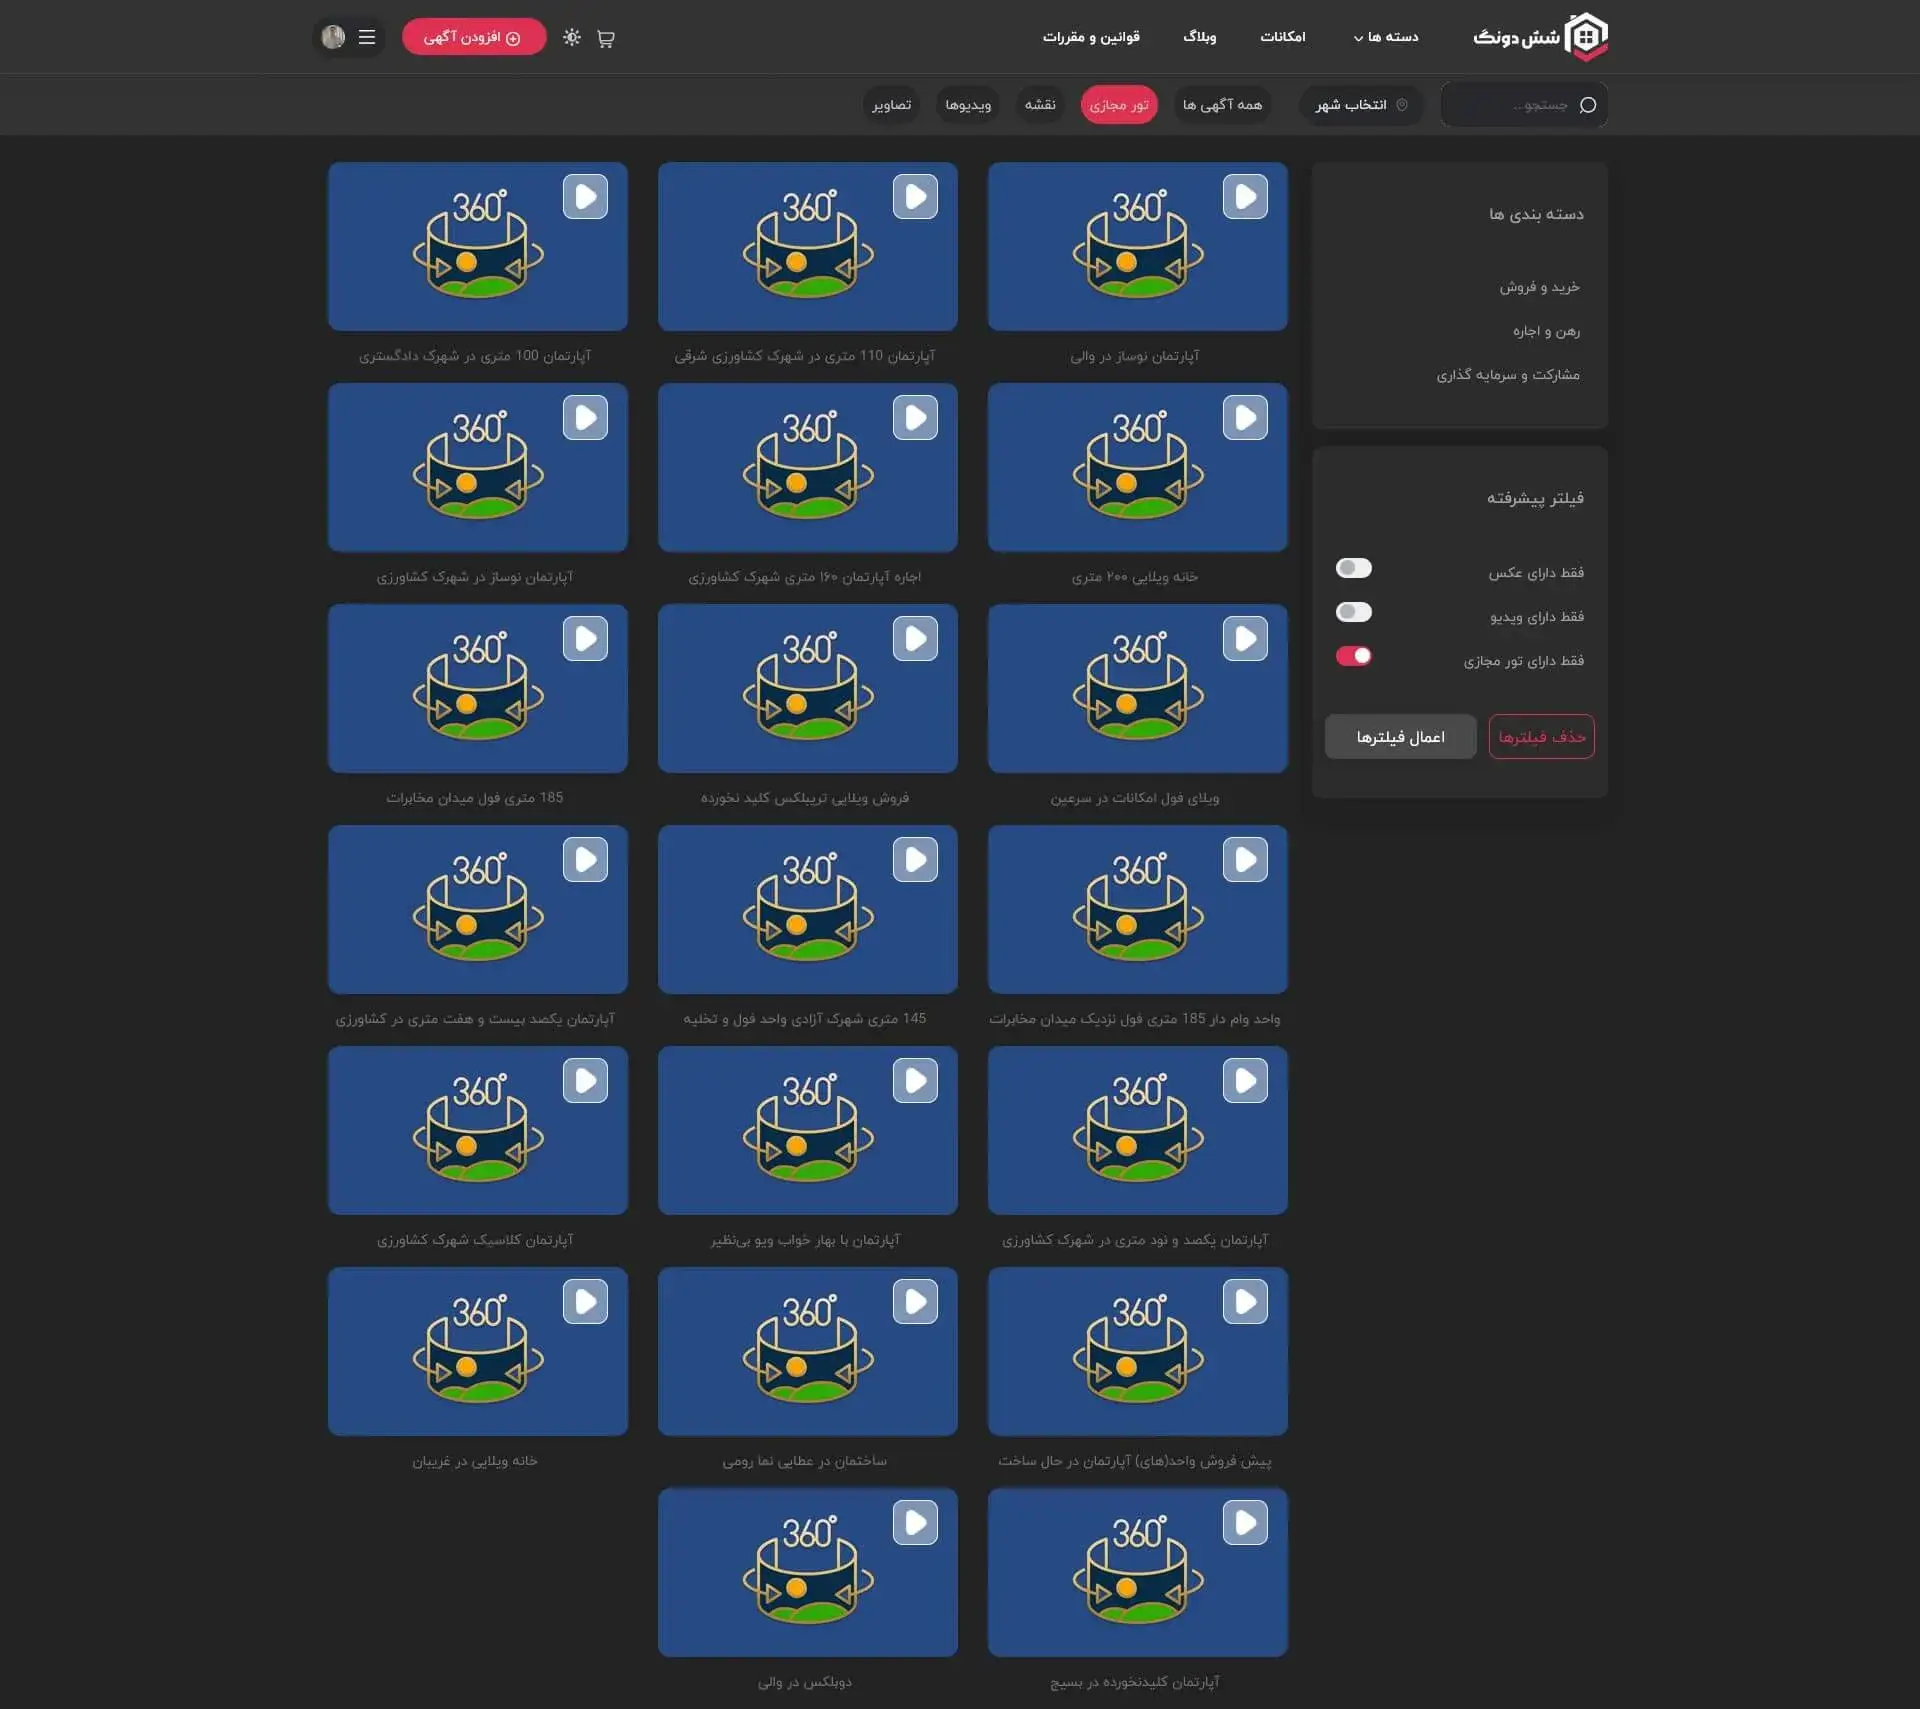Viewport: 1920px width, 1709px height.
Task: Enable فقط دارای ویدیو toggle
Action: coord(1353,612)
